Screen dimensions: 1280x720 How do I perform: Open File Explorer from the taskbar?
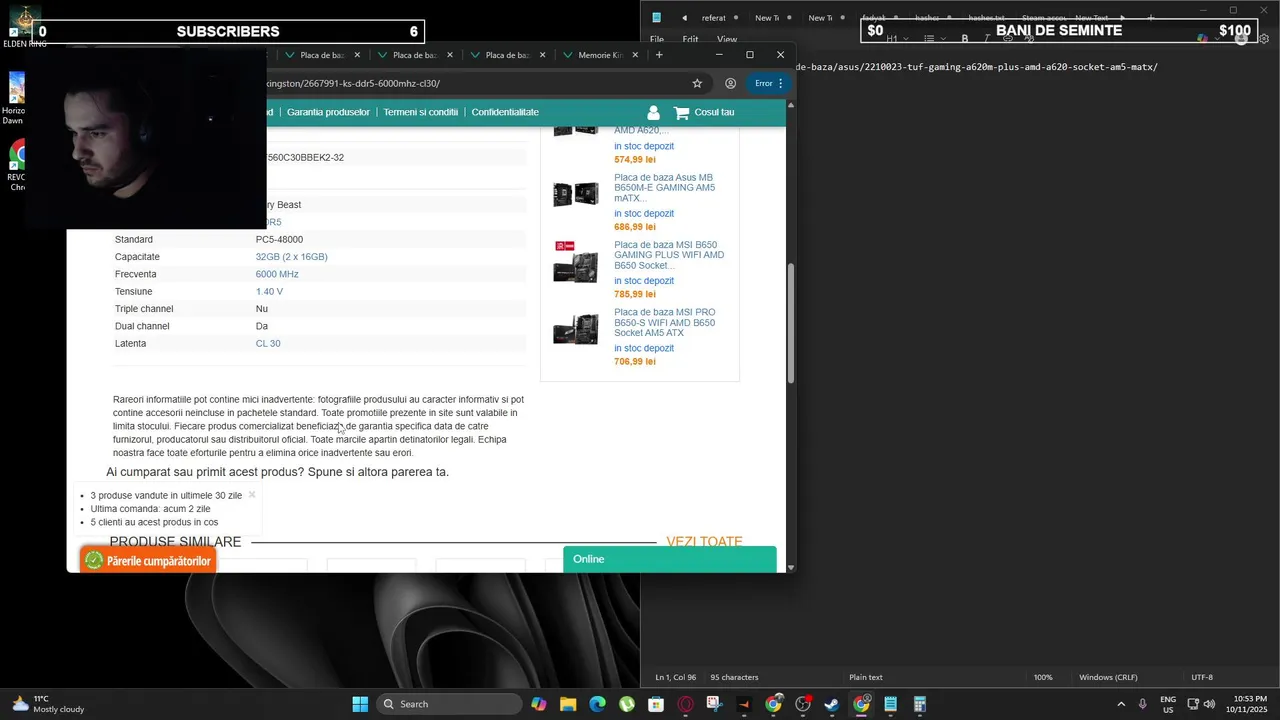(x=568, y=704)
